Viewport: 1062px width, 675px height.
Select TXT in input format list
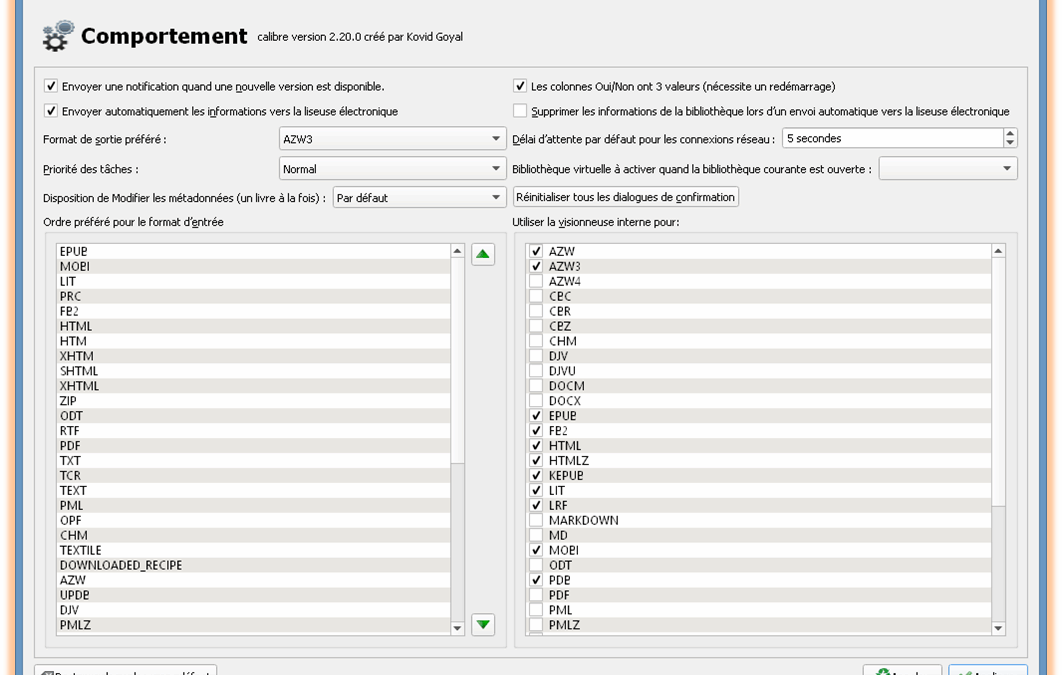[x=253, y=460]
